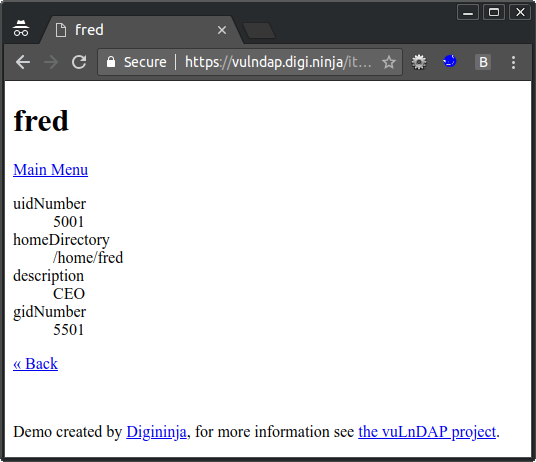
Task: Click the gidNumber label
Action: point(50,312)
